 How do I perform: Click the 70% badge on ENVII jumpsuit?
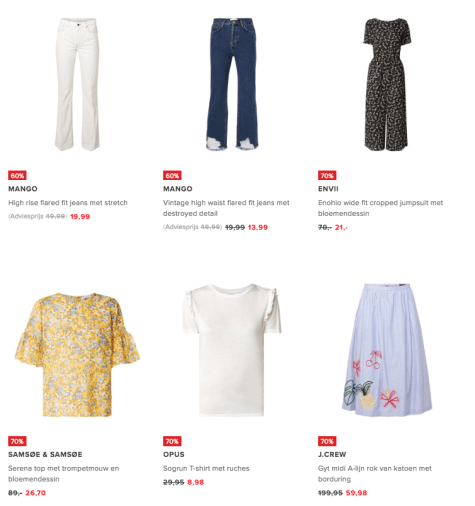point(327,175)
